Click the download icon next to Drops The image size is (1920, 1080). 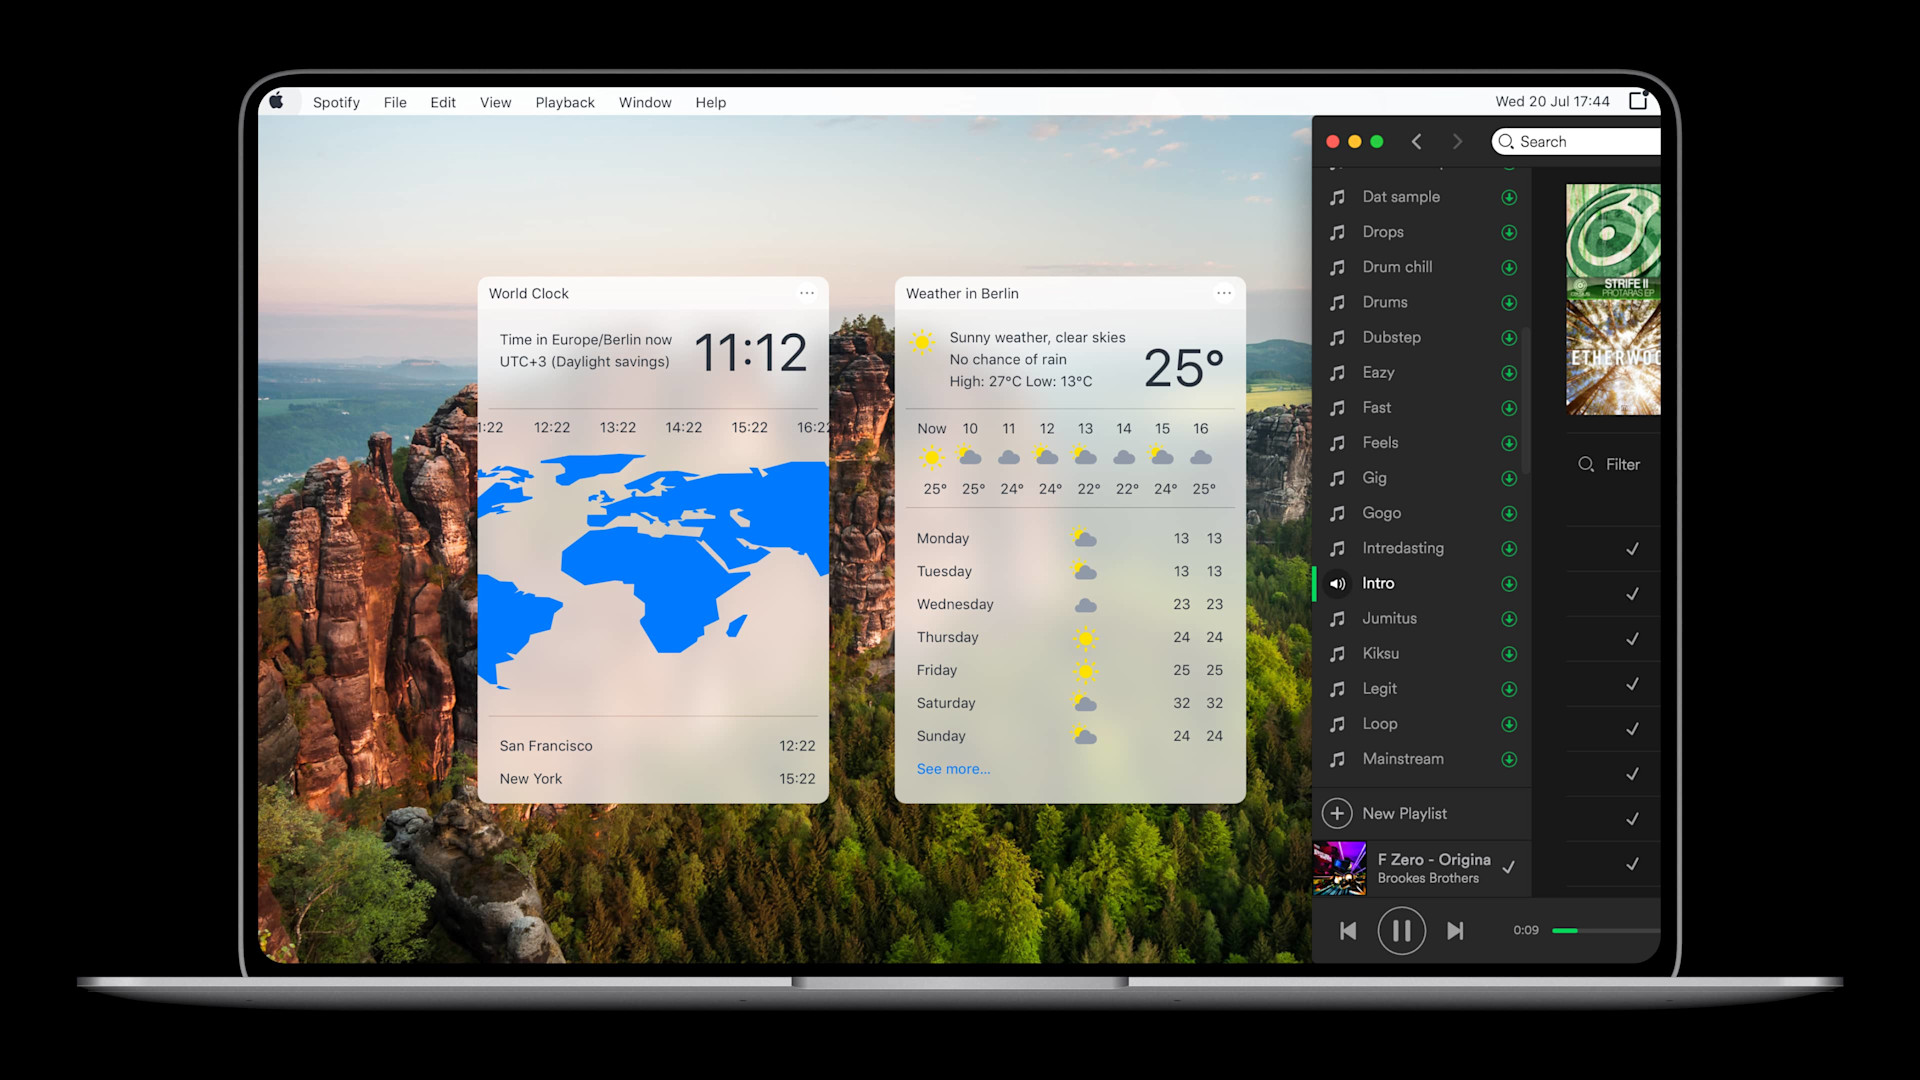pyautogui.click(x=1509, y=233)
